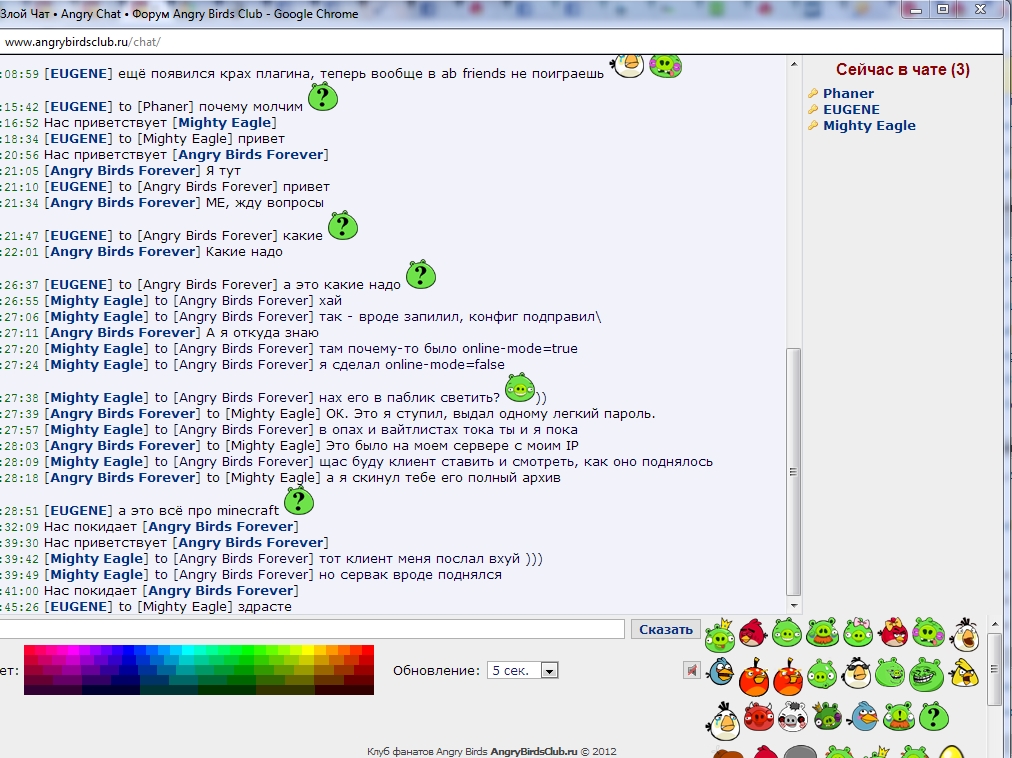Click the text 'я сделал online-mode=false'

click(412, 365)
